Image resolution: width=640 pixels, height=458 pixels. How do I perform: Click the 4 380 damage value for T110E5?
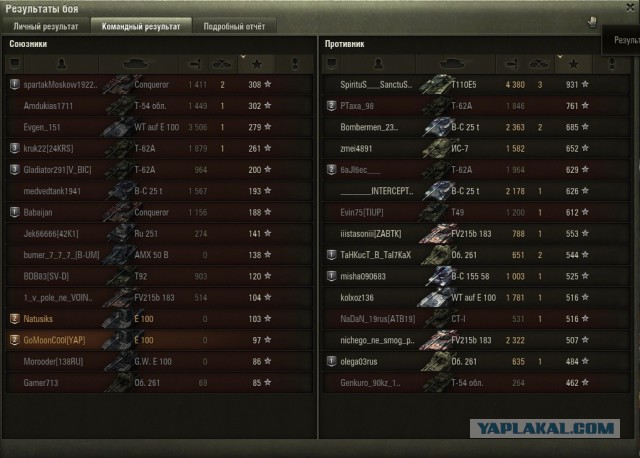[515, 85]
